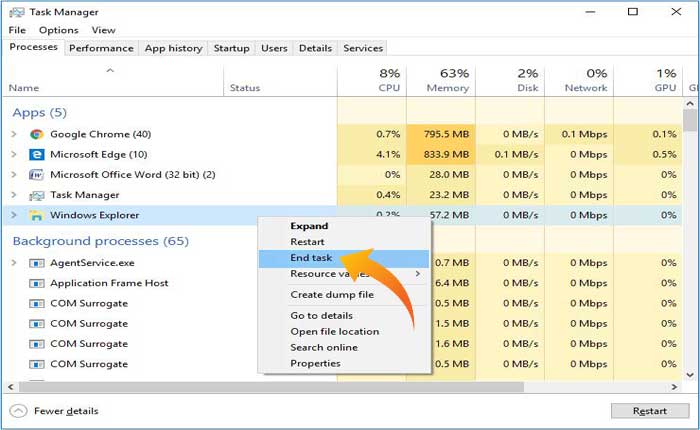This screenshot has height=430, width=700.
Task: Click the Task Manager icon in the Apps list
Action: coord(37,195)
